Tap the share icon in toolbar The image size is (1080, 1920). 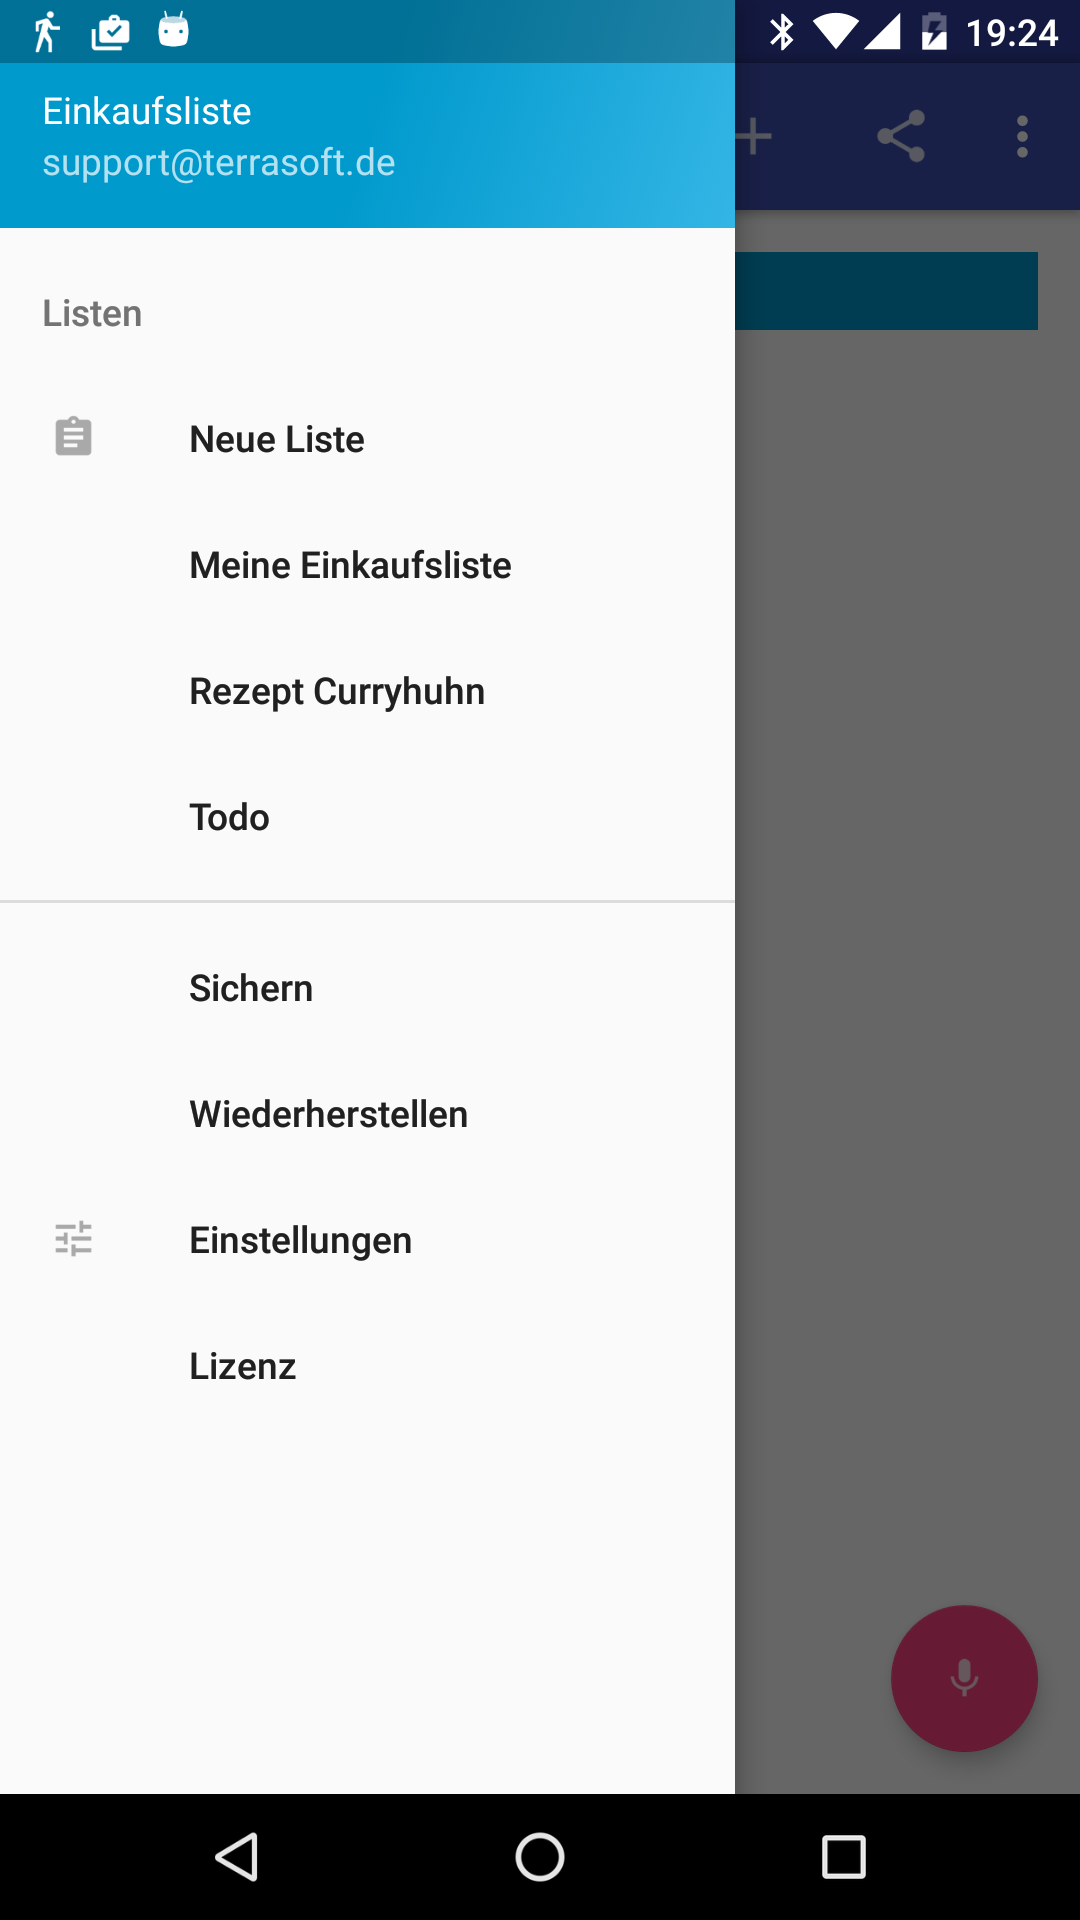901,136
